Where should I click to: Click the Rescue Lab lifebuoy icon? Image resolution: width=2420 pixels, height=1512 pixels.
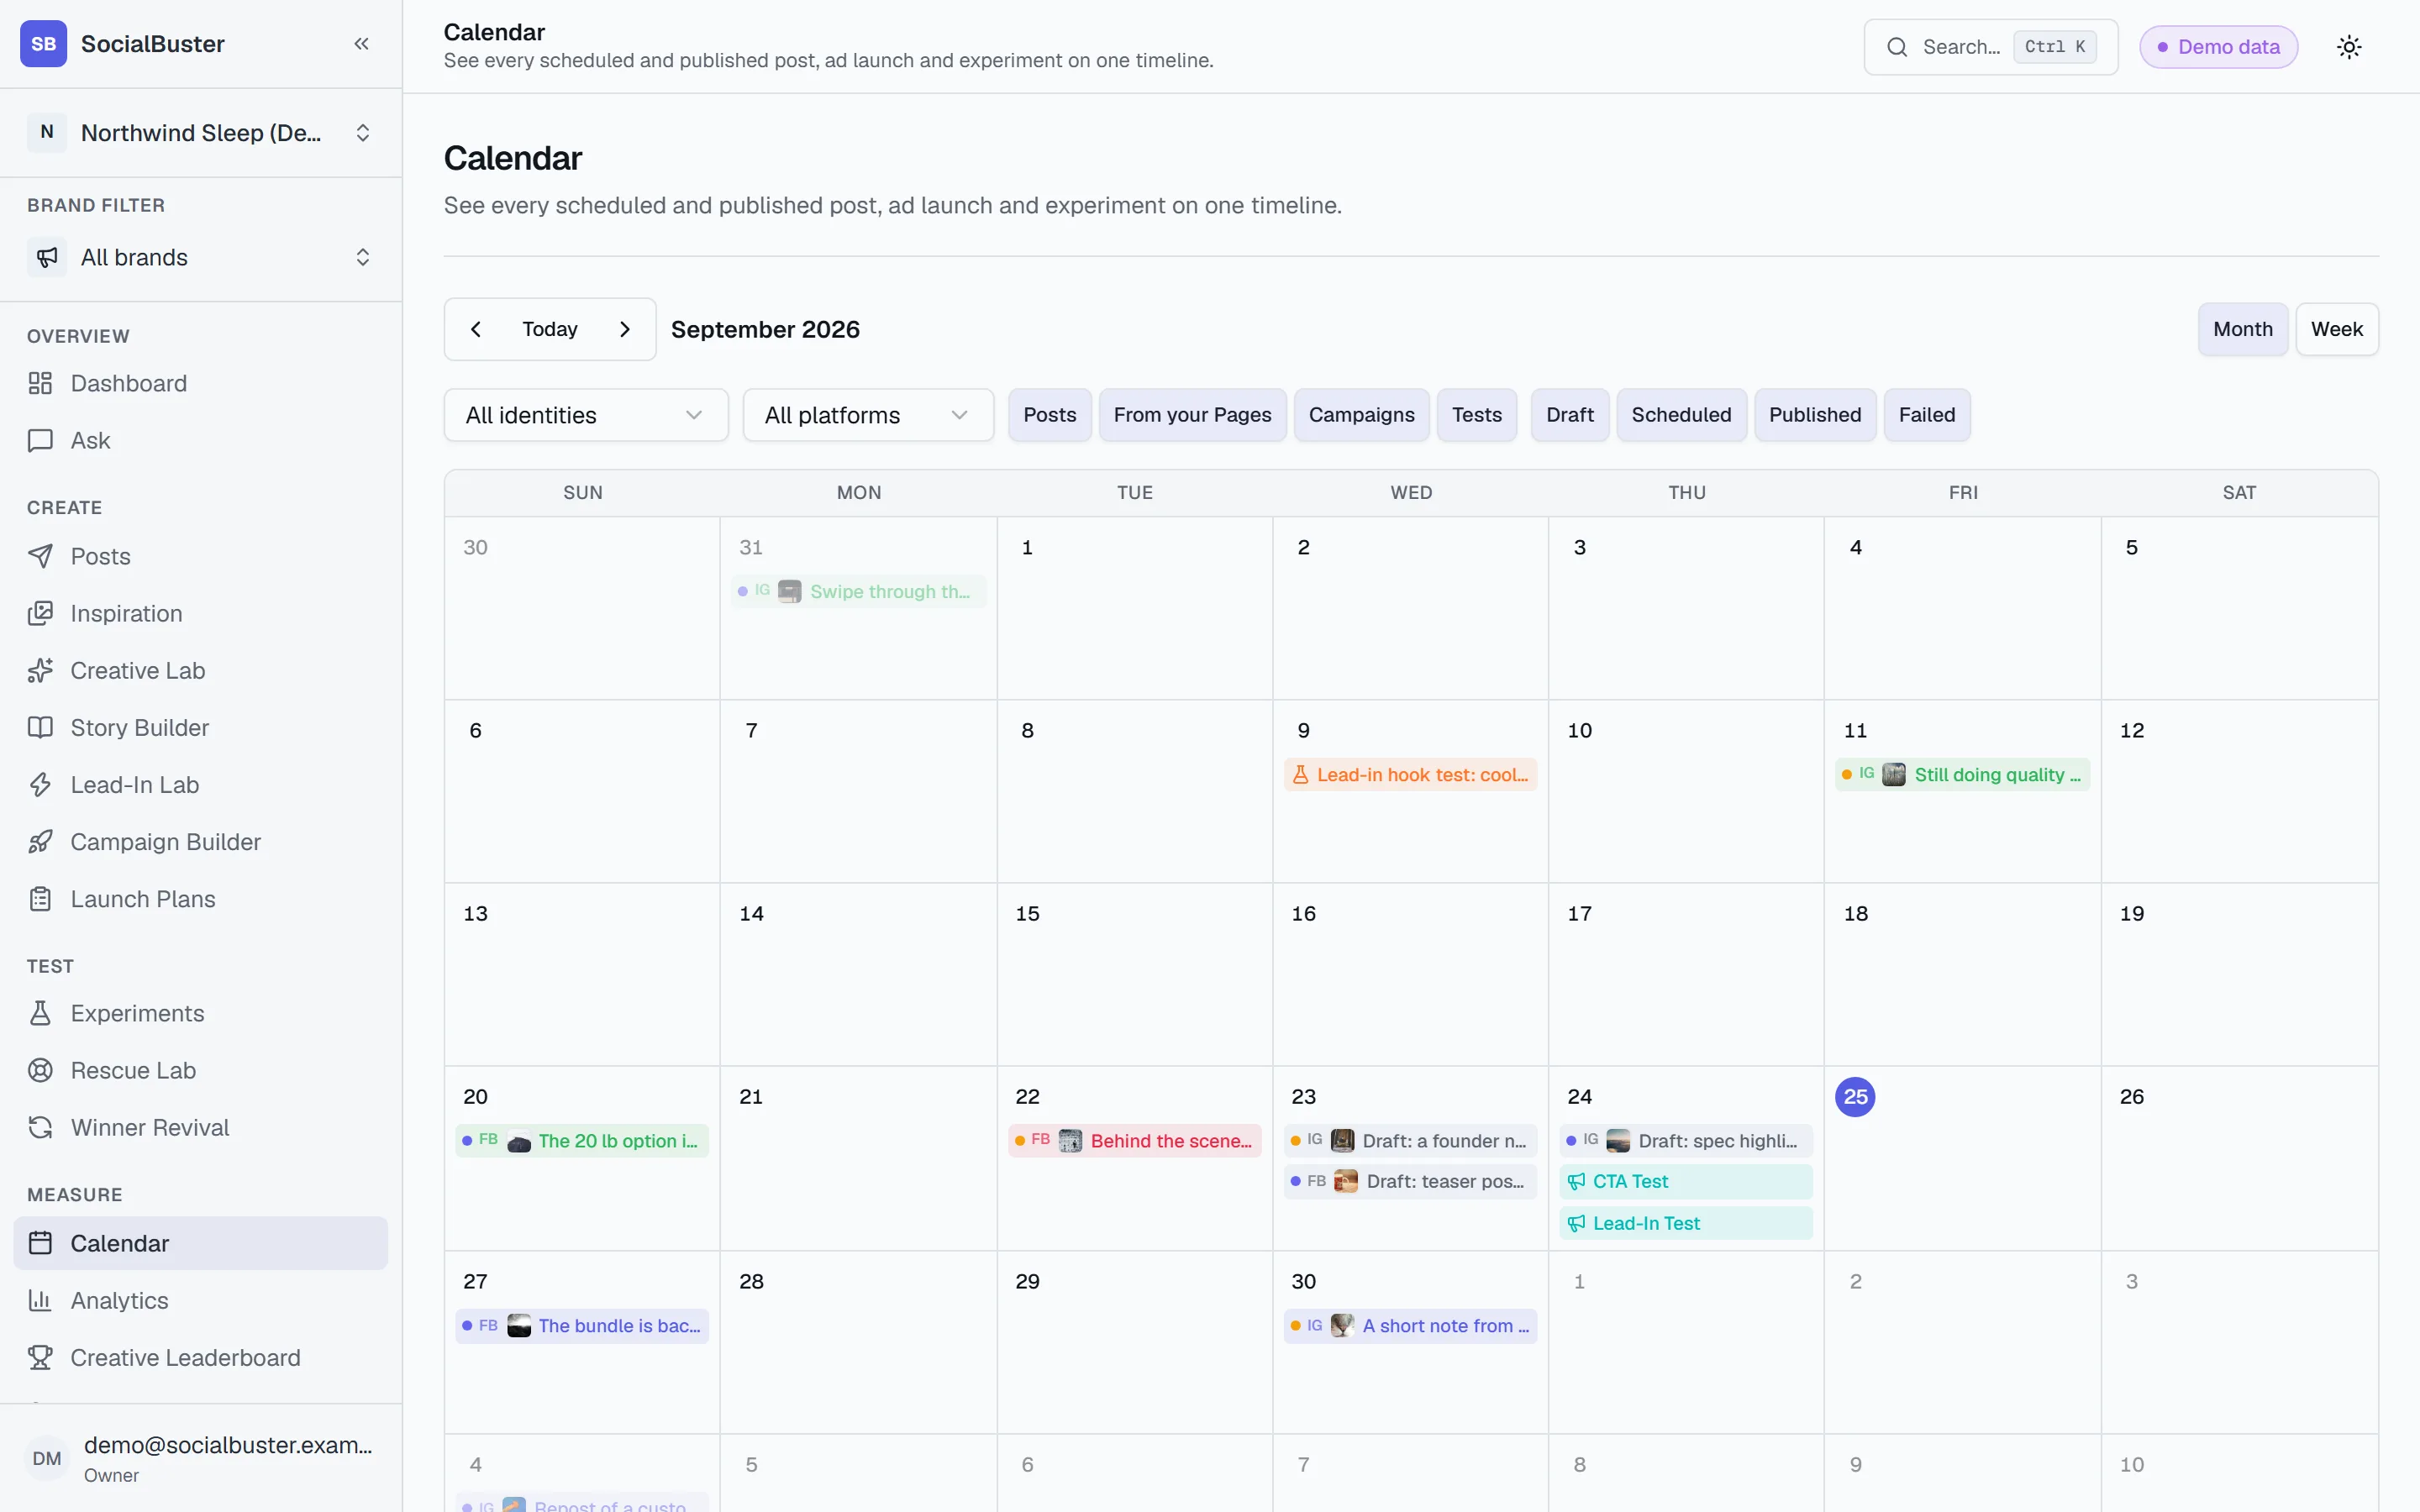coord(40,1070)
